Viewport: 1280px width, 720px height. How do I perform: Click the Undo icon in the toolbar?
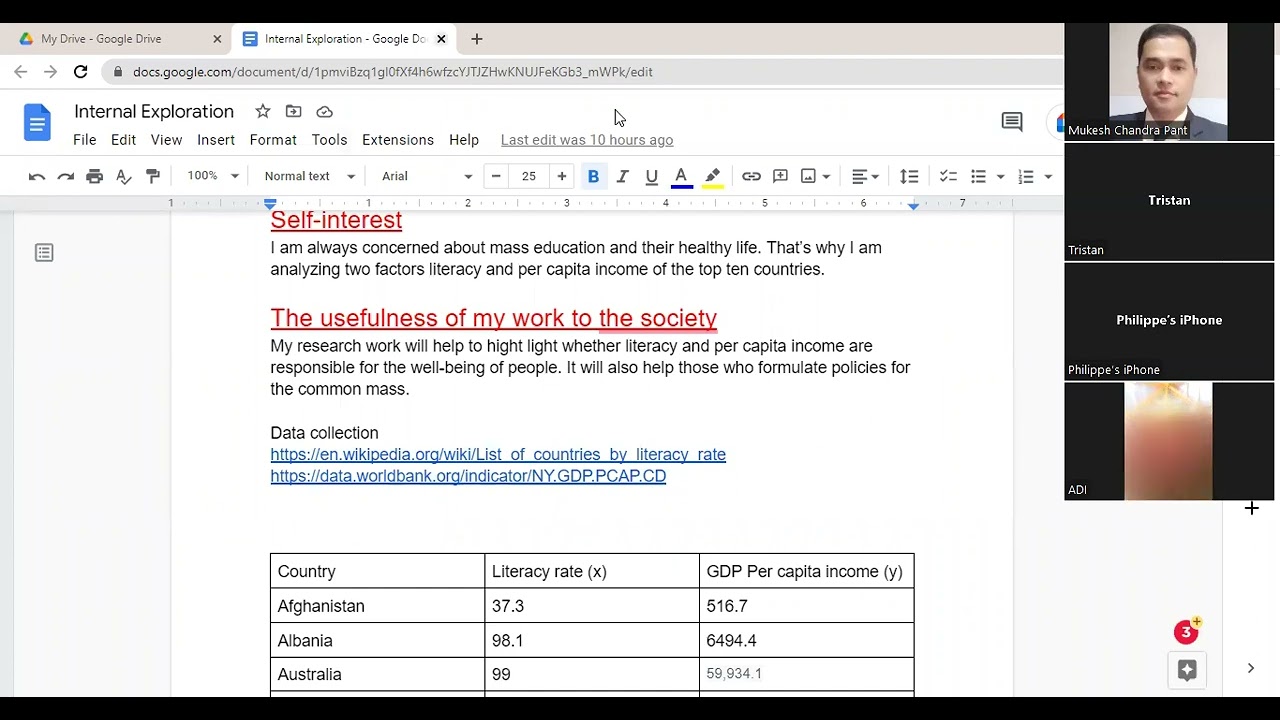click(x=37, y=176)
